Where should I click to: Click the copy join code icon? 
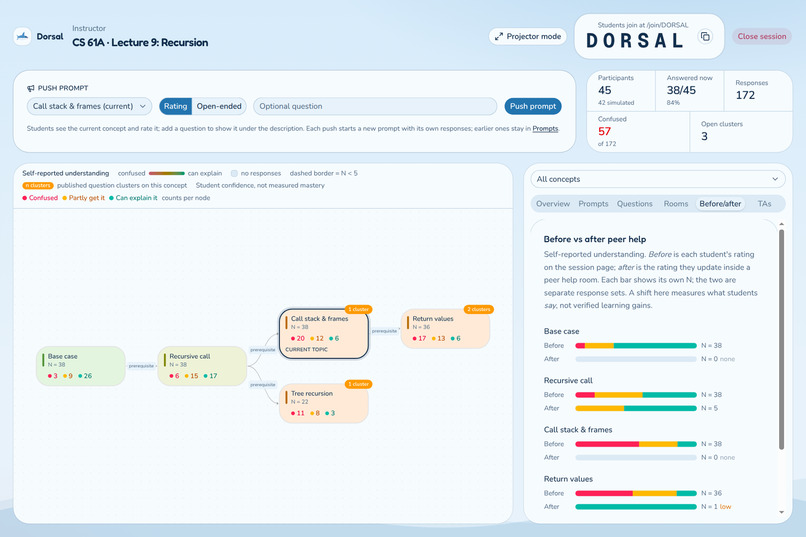pos(705,36)
